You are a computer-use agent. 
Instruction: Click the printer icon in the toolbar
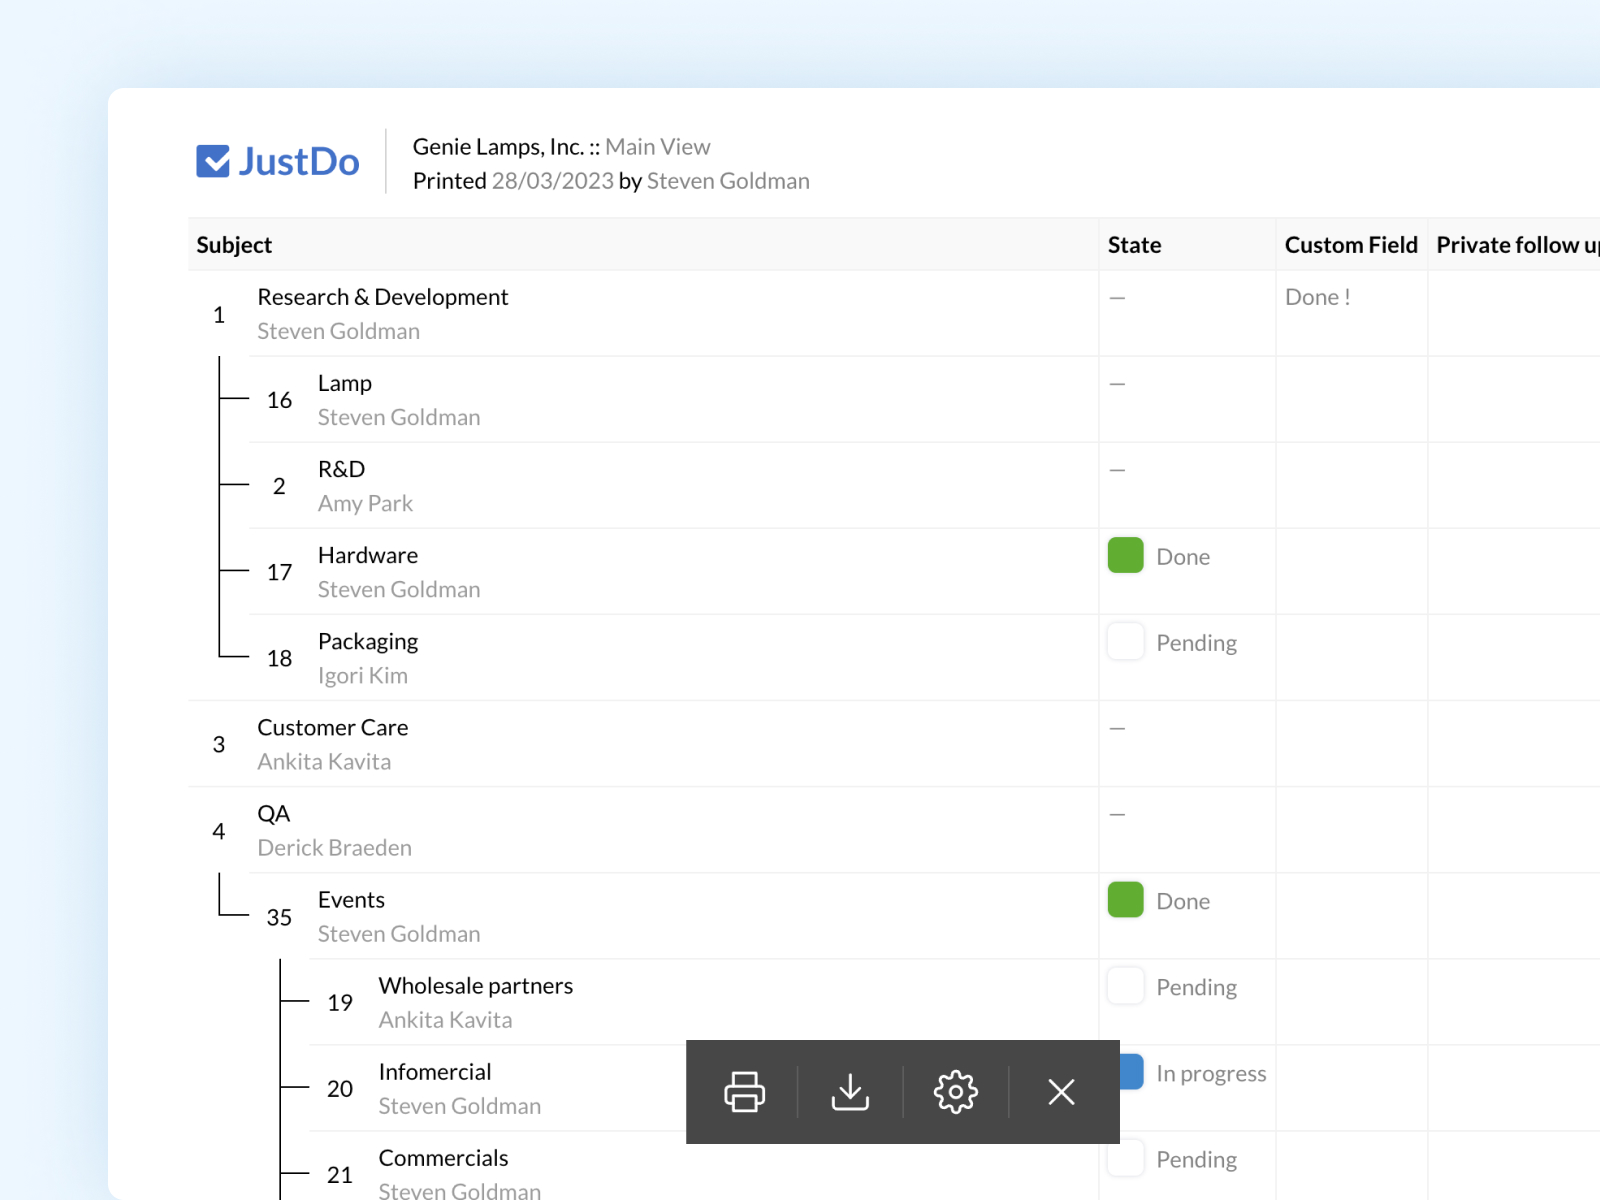point(744,1091)
